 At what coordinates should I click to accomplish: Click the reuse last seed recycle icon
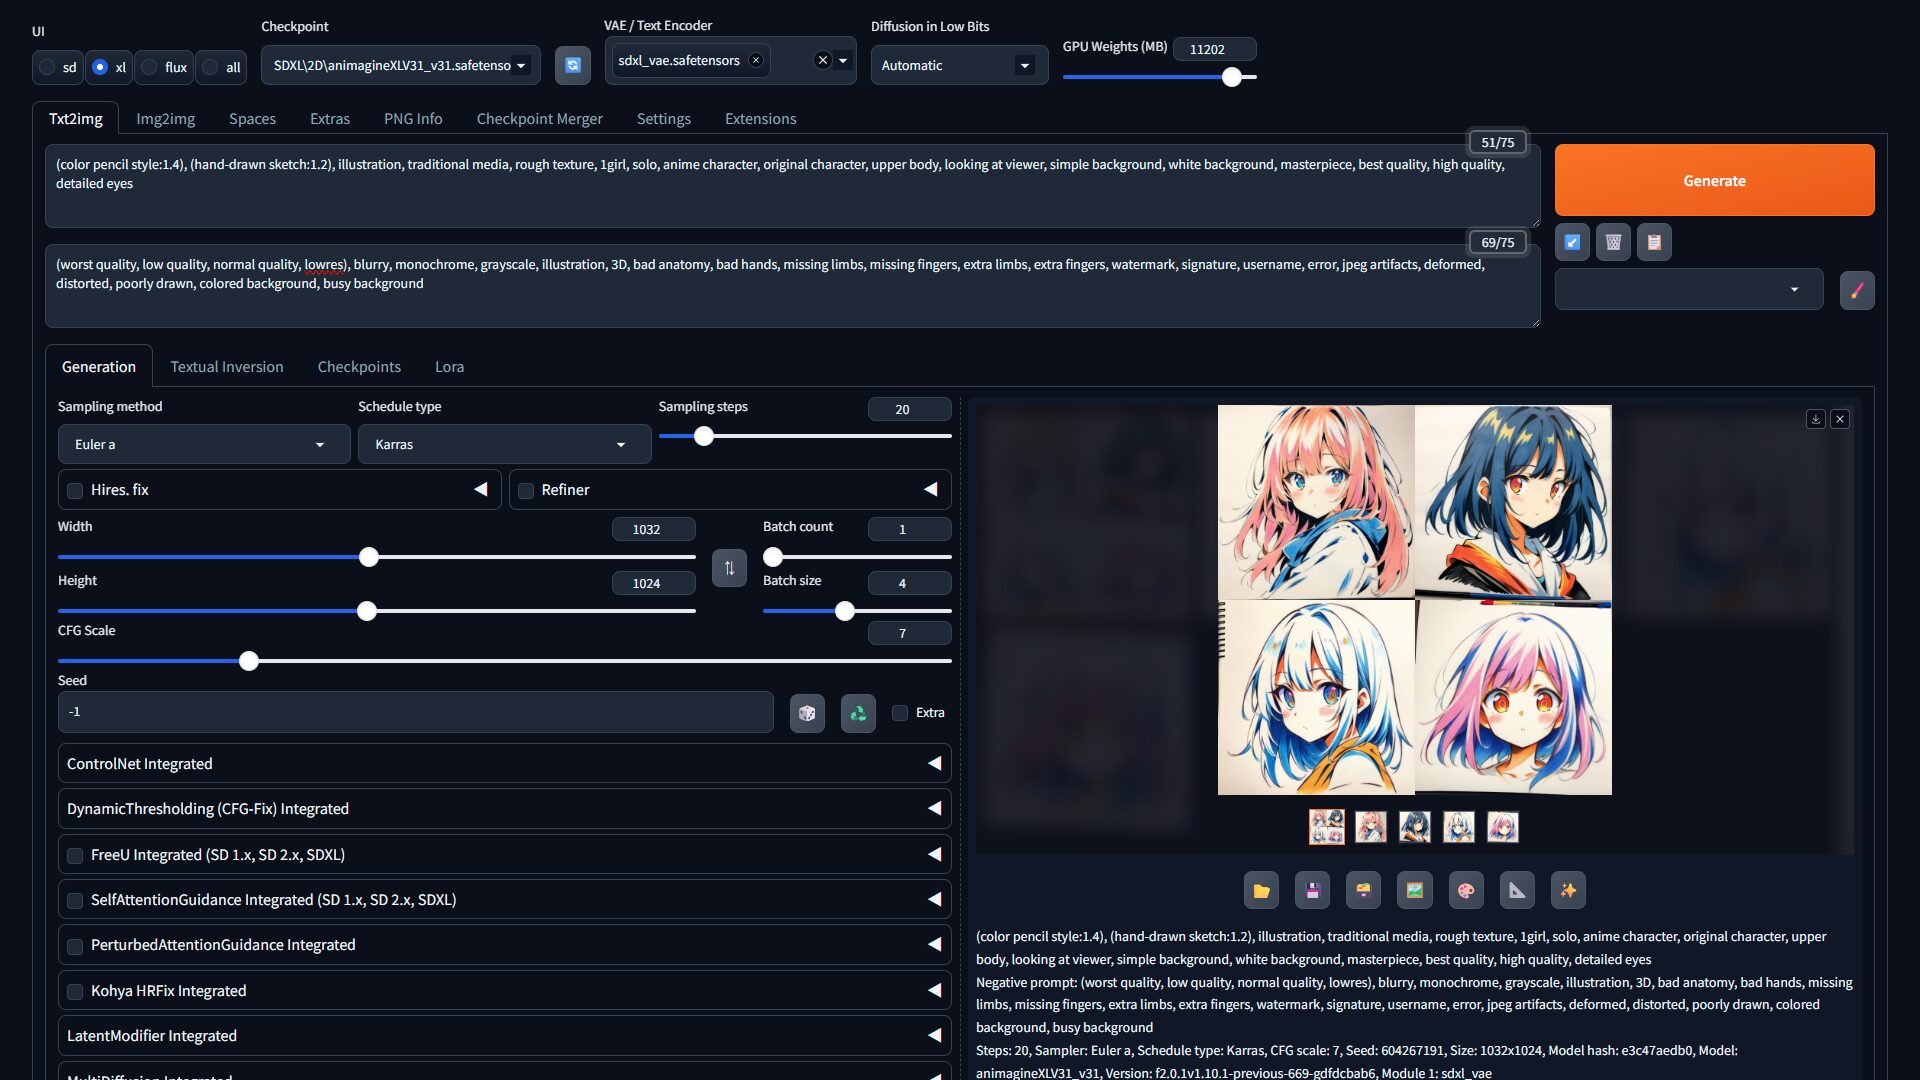point(858,713)
